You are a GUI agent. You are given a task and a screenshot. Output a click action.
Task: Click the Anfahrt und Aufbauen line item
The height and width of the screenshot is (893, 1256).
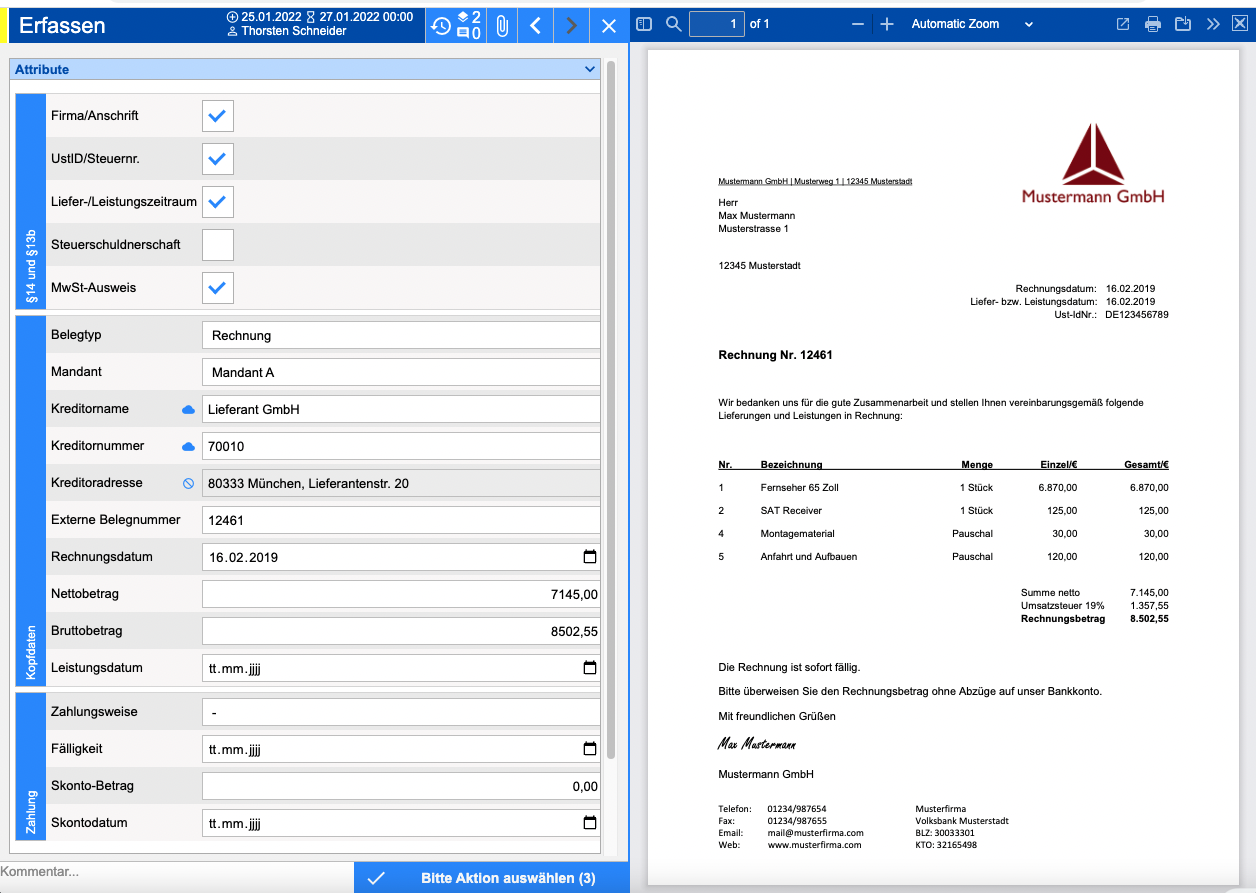point(808,557)
